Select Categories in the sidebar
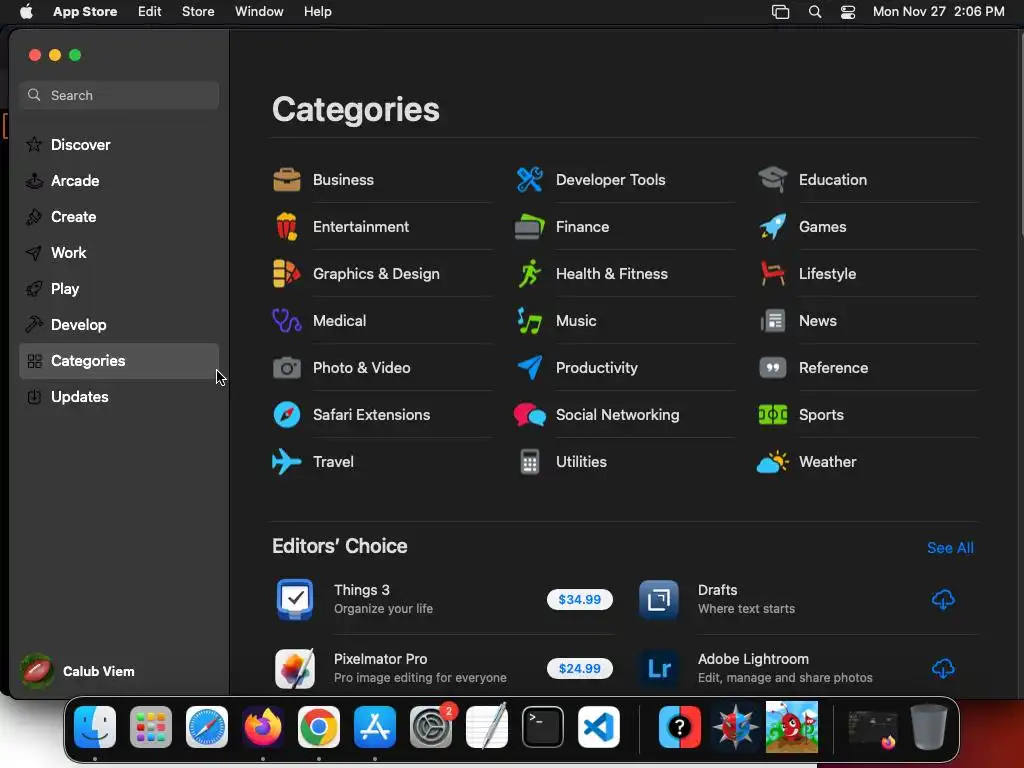 coord(119,360)
